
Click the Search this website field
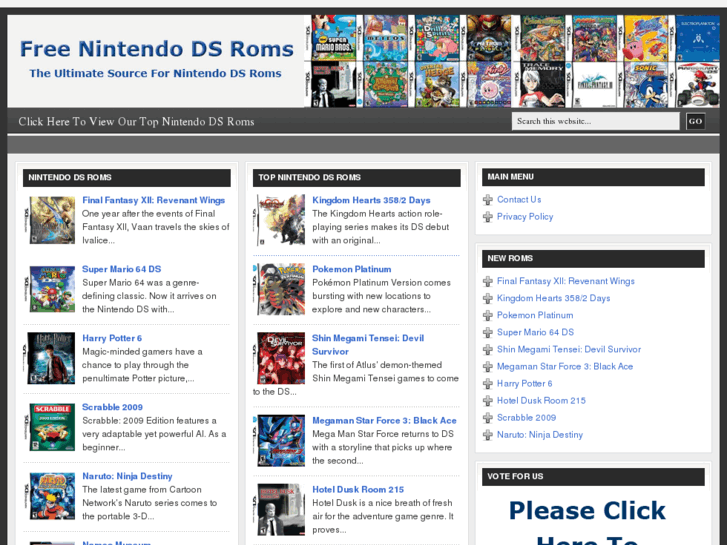(595, 122)
